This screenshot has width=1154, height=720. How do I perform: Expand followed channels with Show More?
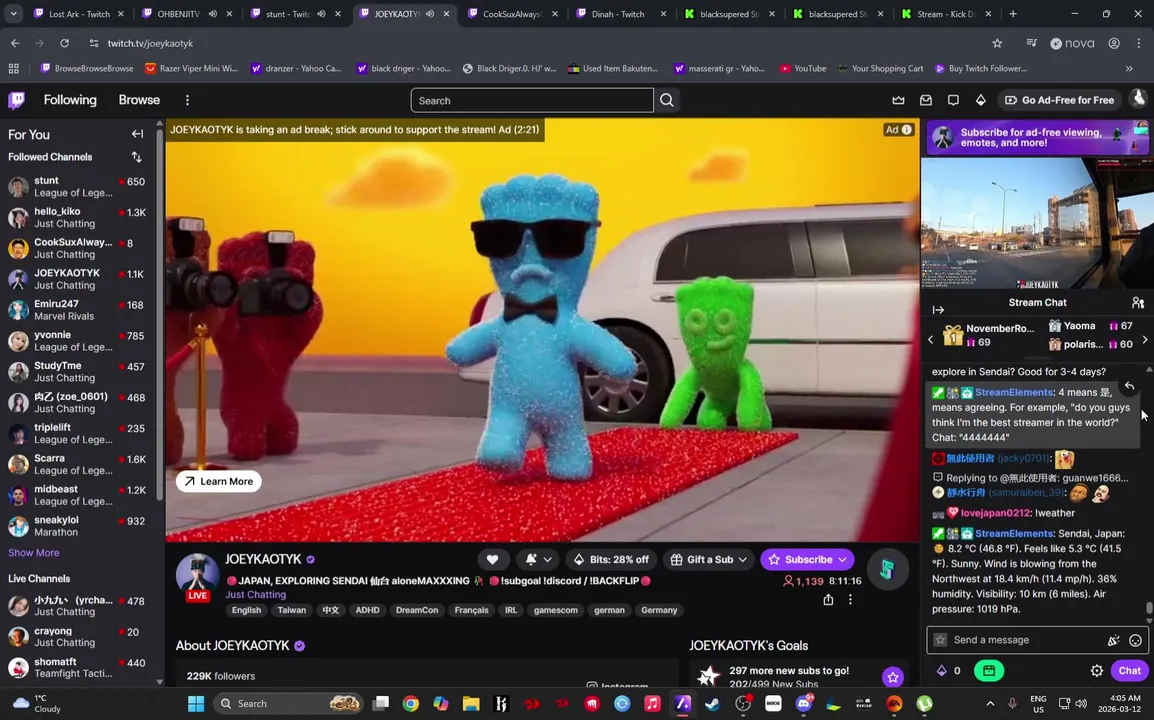click(x=34, y=553)
